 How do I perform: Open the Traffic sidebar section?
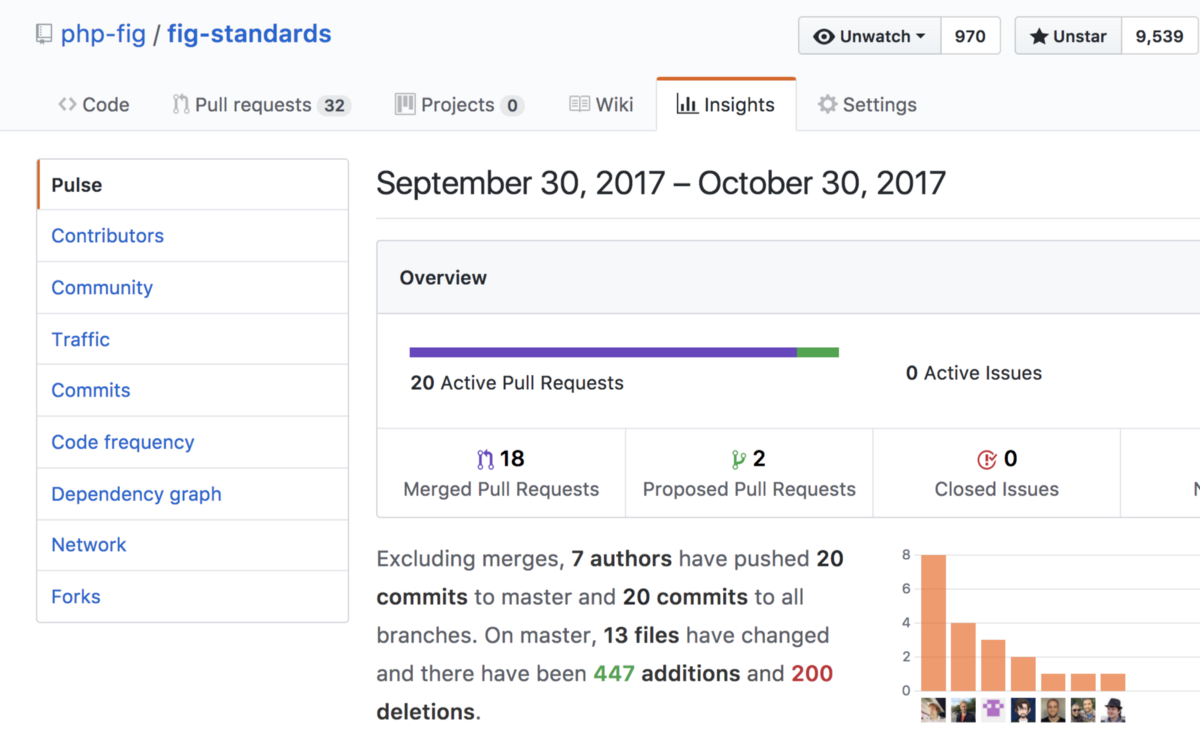coord(80,339)
